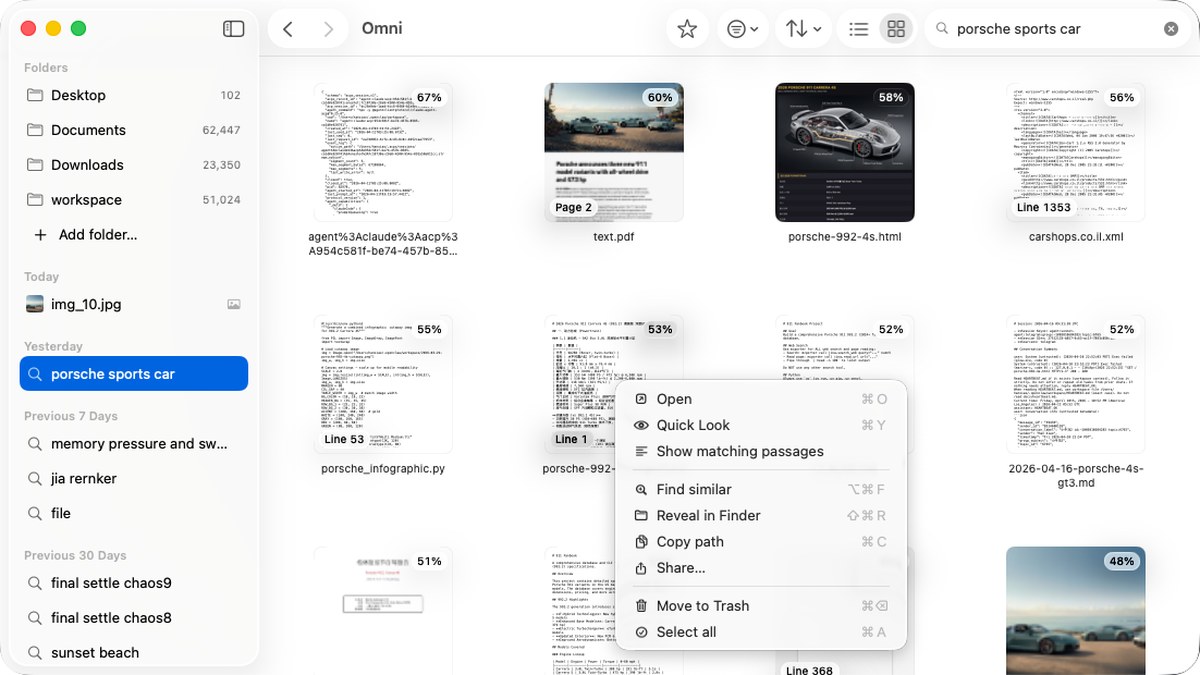This screenshot has width=1200, height=675.
Task: Click the thumbnail of the agent%3Aclaude file
Action: pyautogui.click(x=383, y=152)
